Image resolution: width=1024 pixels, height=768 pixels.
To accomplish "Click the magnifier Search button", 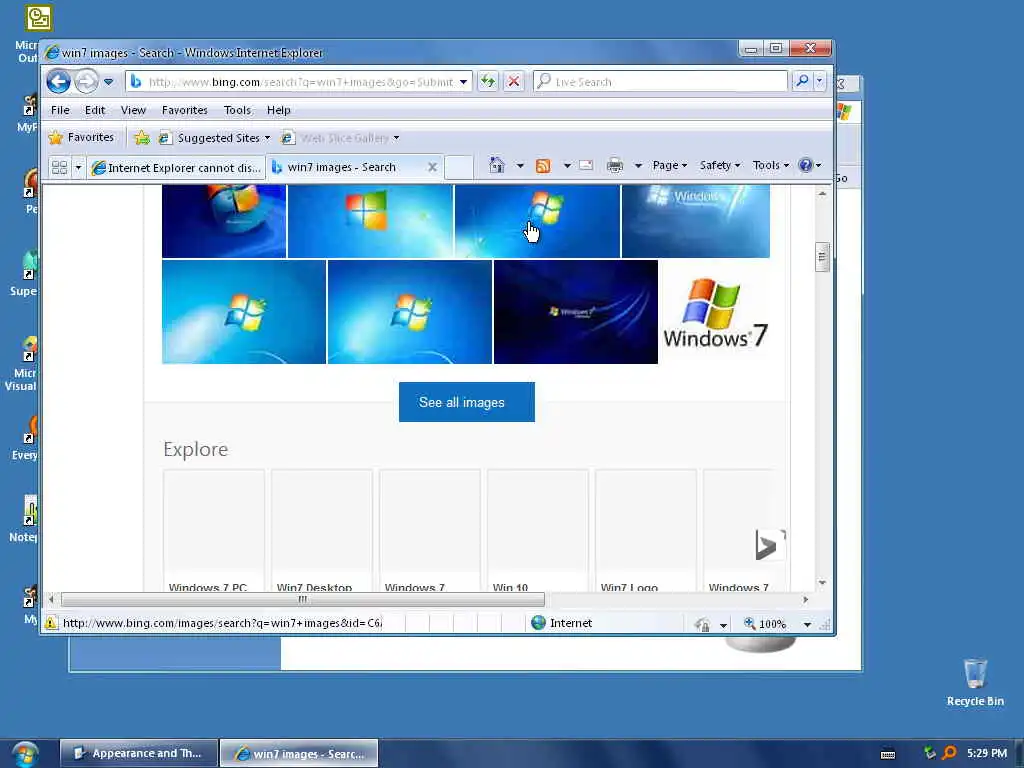I will tap(802, 81).
